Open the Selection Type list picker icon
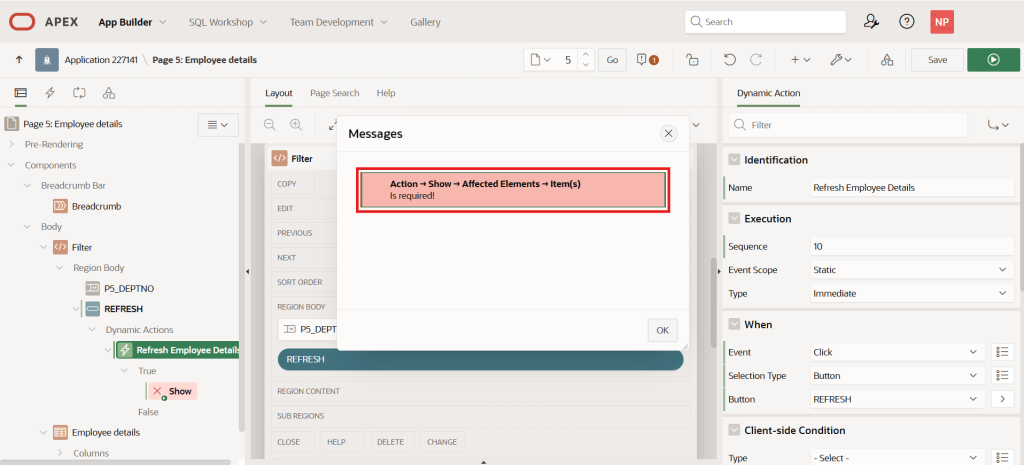The width and height of the screenshot is (1024, 465). [x=1002, y=376]
